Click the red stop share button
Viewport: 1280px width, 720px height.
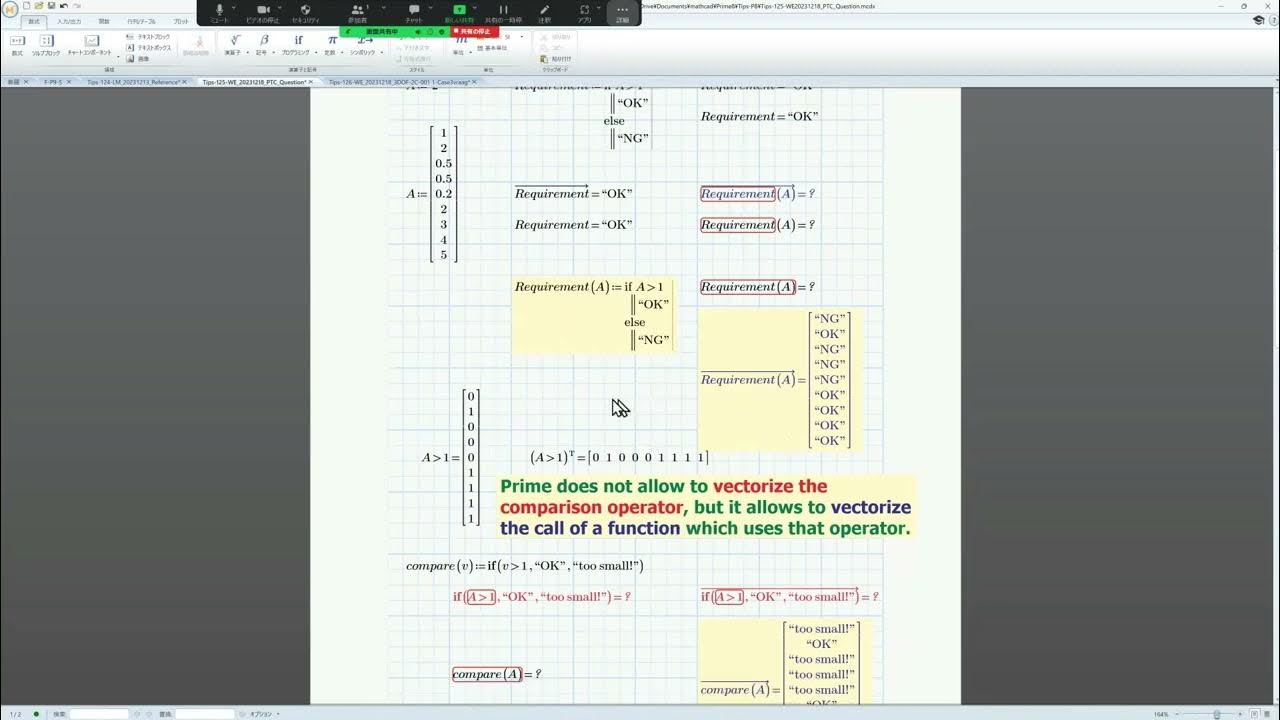click(475, 31)
